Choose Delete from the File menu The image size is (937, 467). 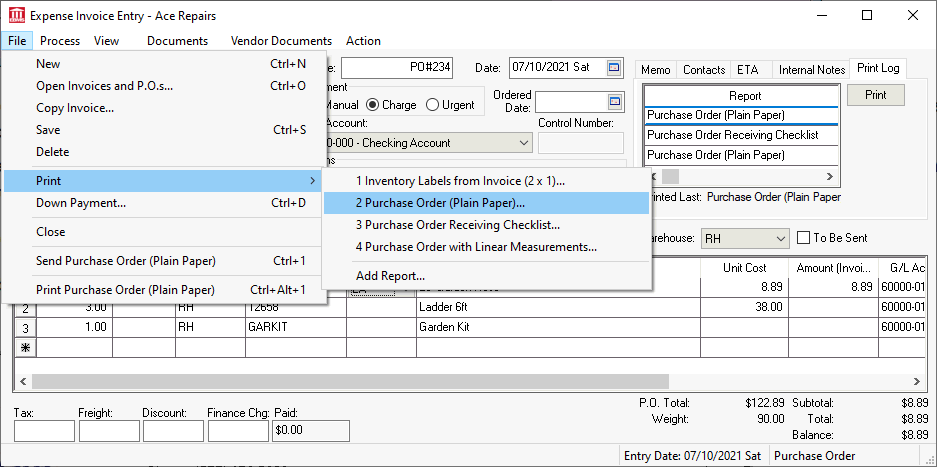(164, 152)
